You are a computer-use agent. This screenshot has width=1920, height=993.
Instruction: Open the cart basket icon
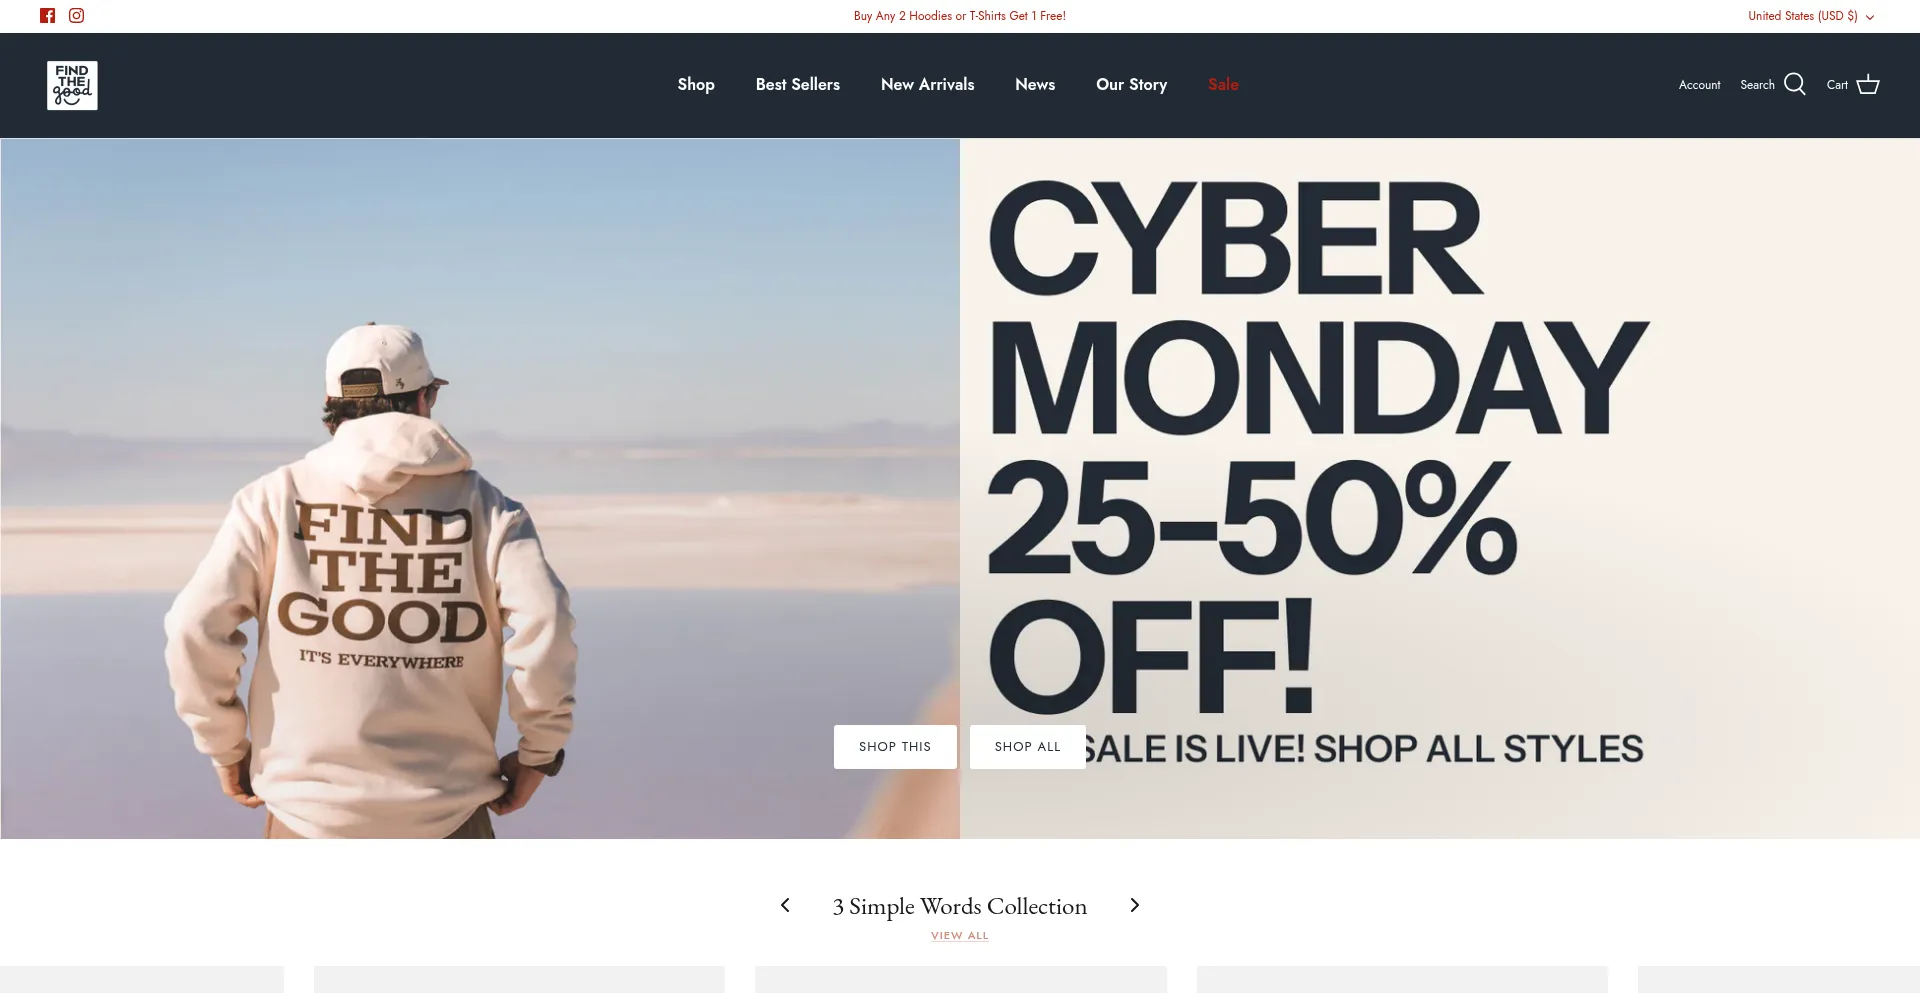tap(1867, 85)
